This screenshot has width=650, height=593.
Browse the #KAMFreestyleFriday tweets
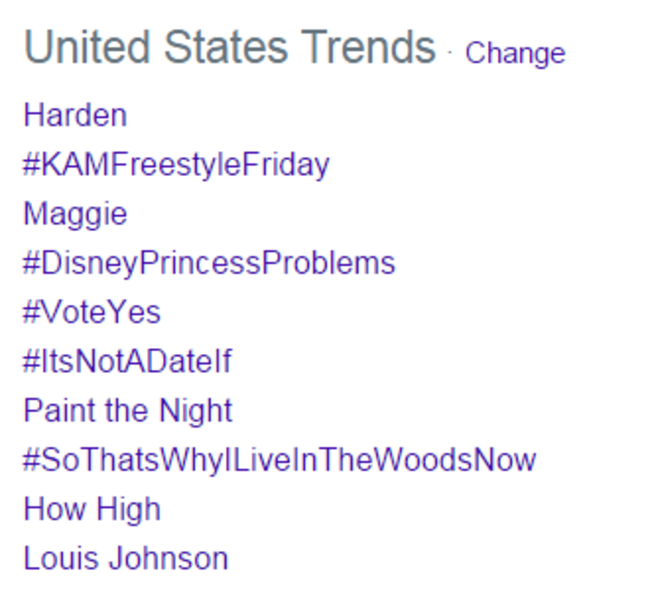click(176, 166)
